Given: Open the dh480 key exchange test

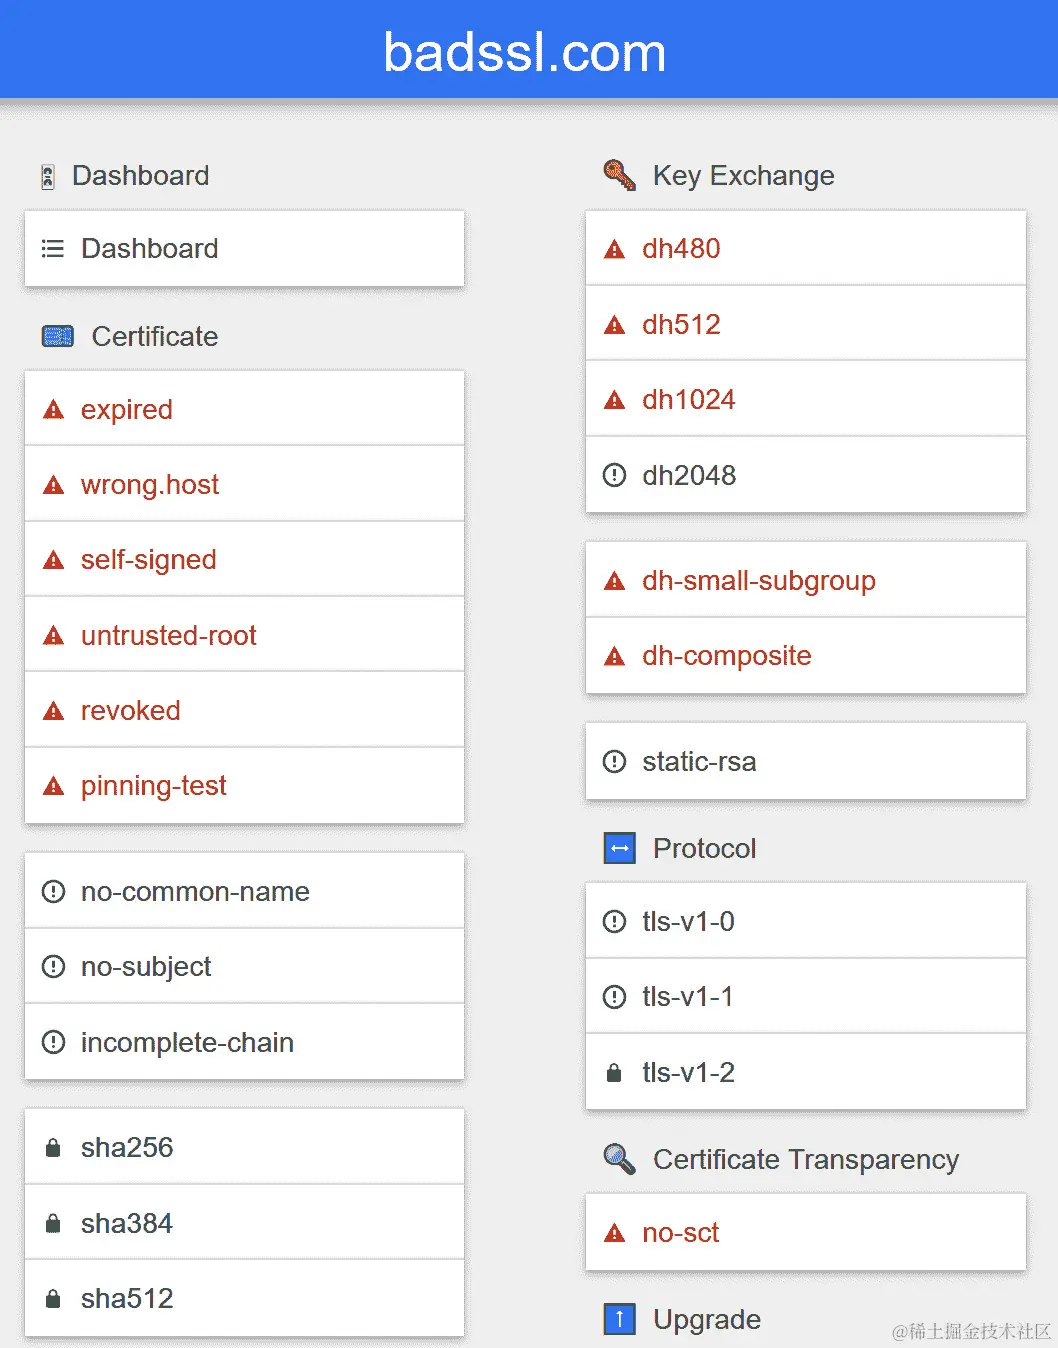Looking at the screenshot, I should point(806,248).
